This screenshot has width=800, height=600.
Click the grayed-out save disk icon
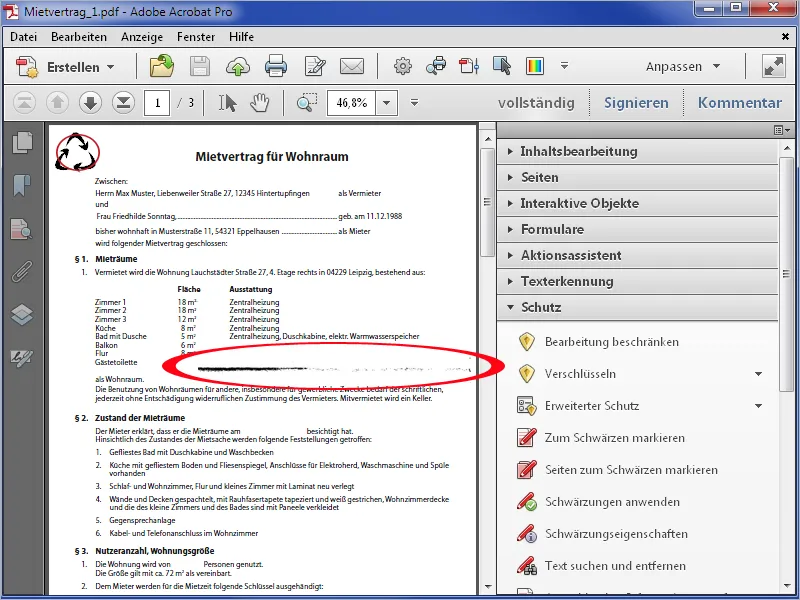tap(200, 66)
